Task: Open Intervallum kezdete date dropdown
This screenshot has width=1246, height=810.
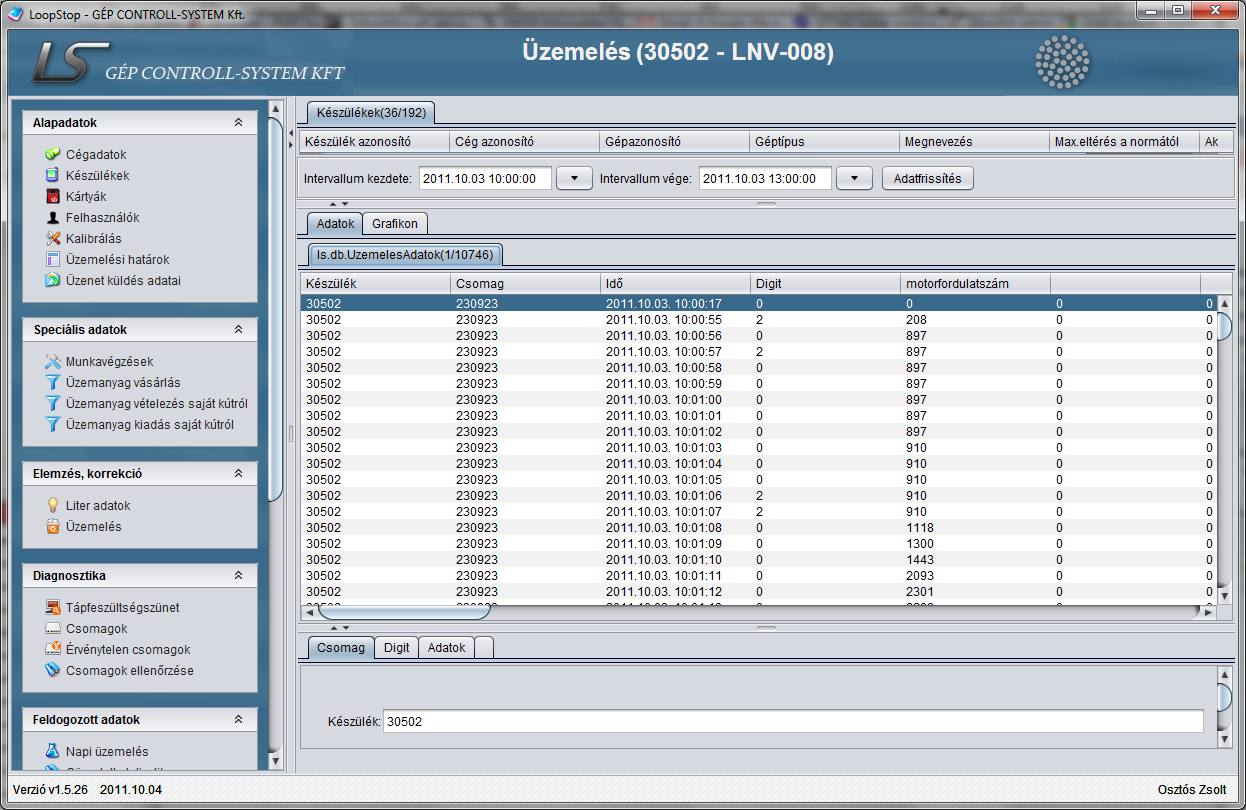Action: 574,179
